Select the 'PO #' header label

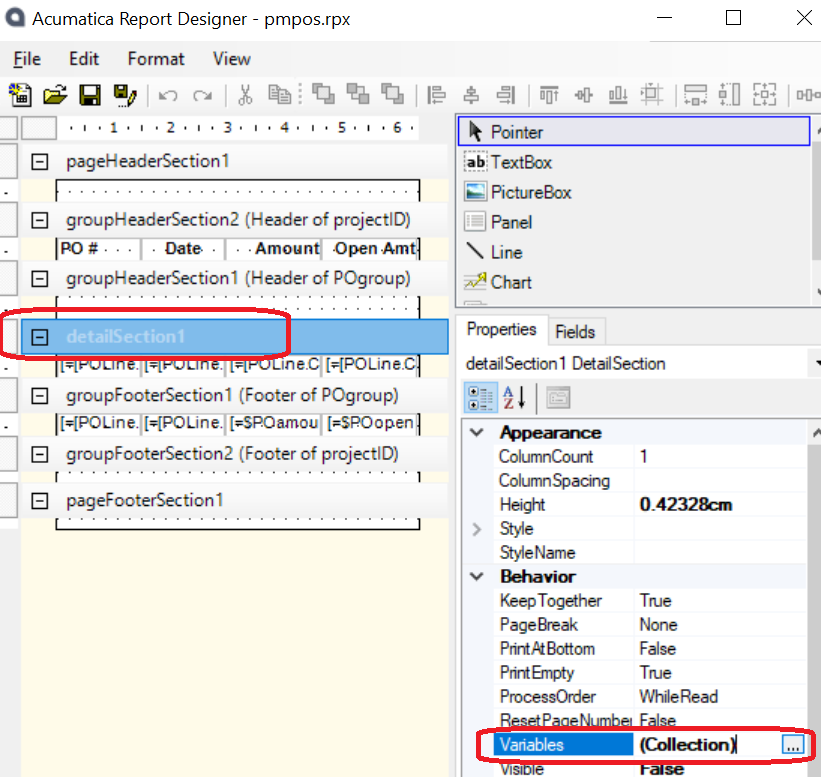tap(98, 248)
